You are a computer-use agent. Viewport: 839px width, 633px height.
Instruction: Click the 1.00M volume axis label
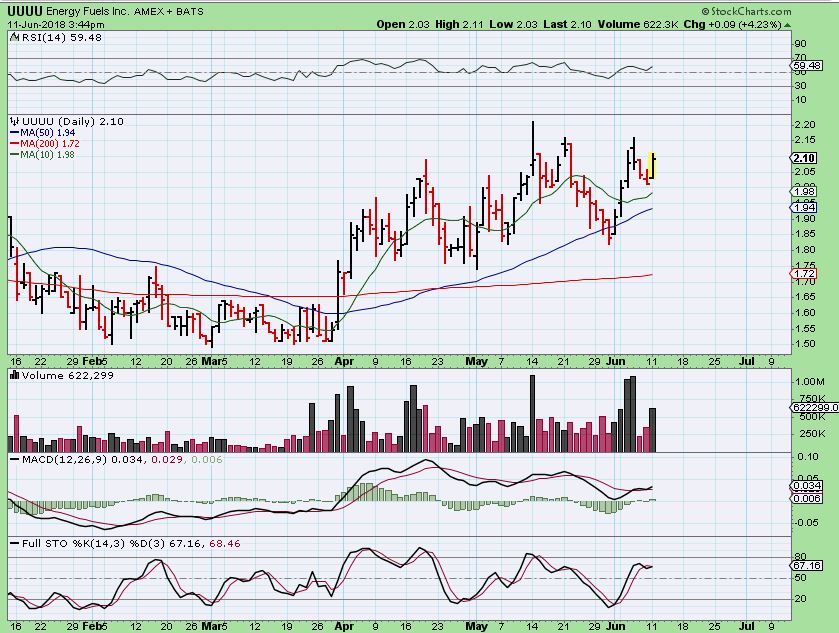tap(810, 382)
